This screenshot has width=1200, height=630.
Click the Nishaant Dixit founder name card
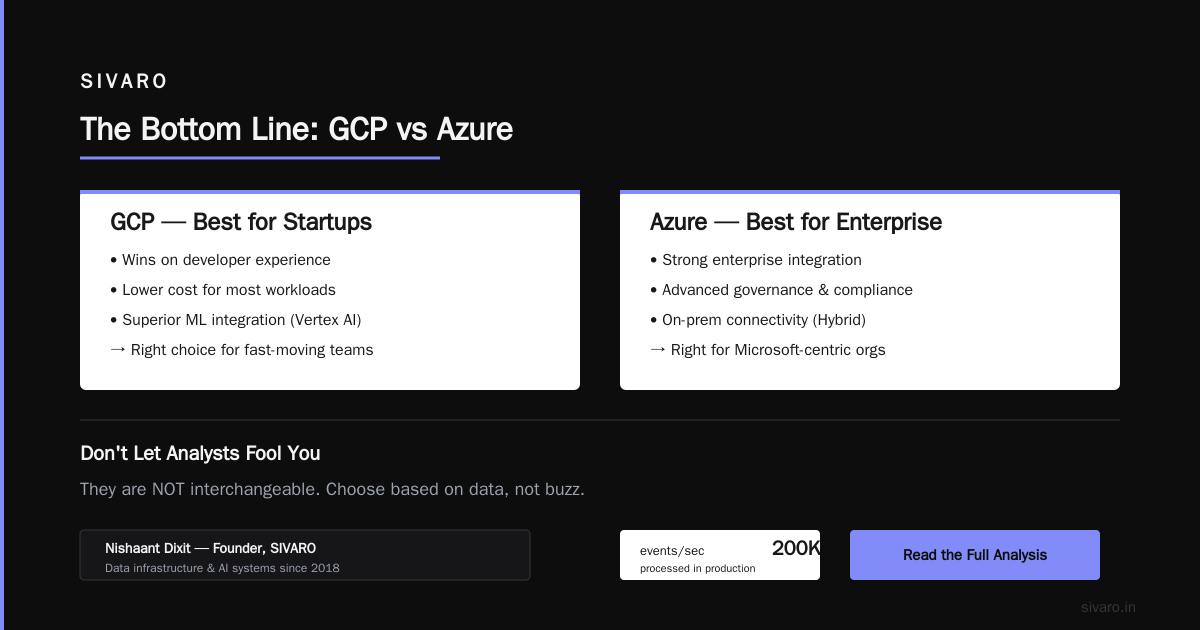tap(305, 555)
